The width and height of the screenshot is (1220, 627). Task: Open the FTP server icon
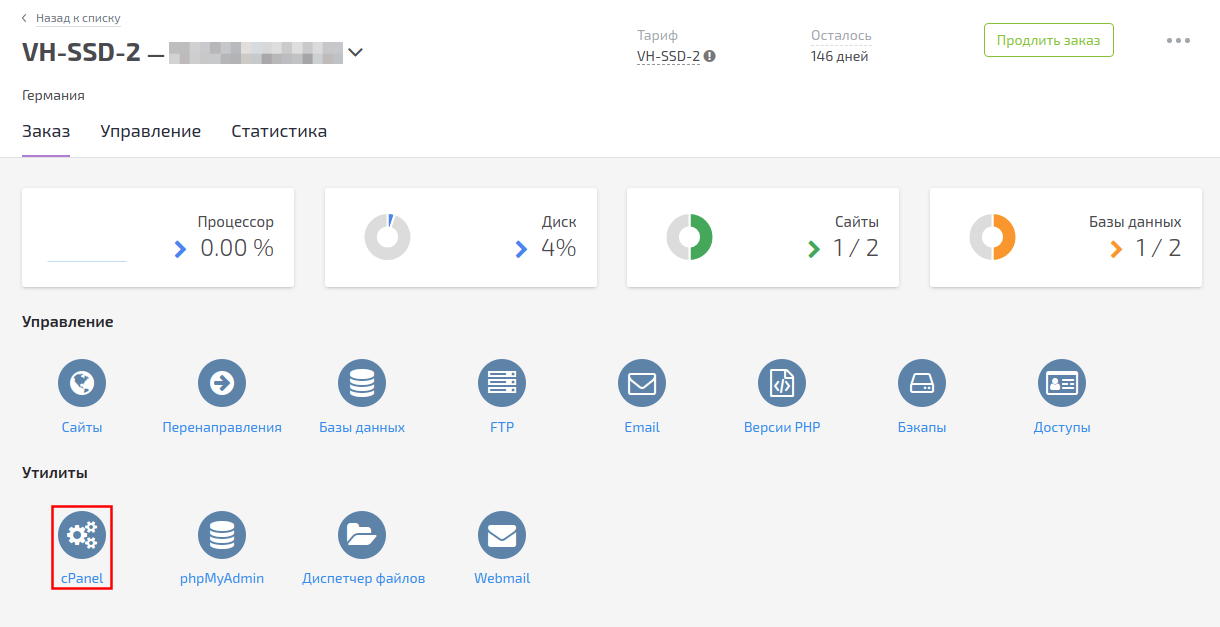502,383
